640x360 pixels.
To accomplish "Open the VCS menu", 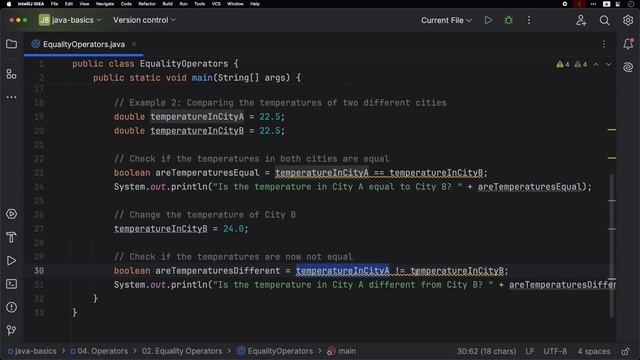I will (x=216, y=4).
